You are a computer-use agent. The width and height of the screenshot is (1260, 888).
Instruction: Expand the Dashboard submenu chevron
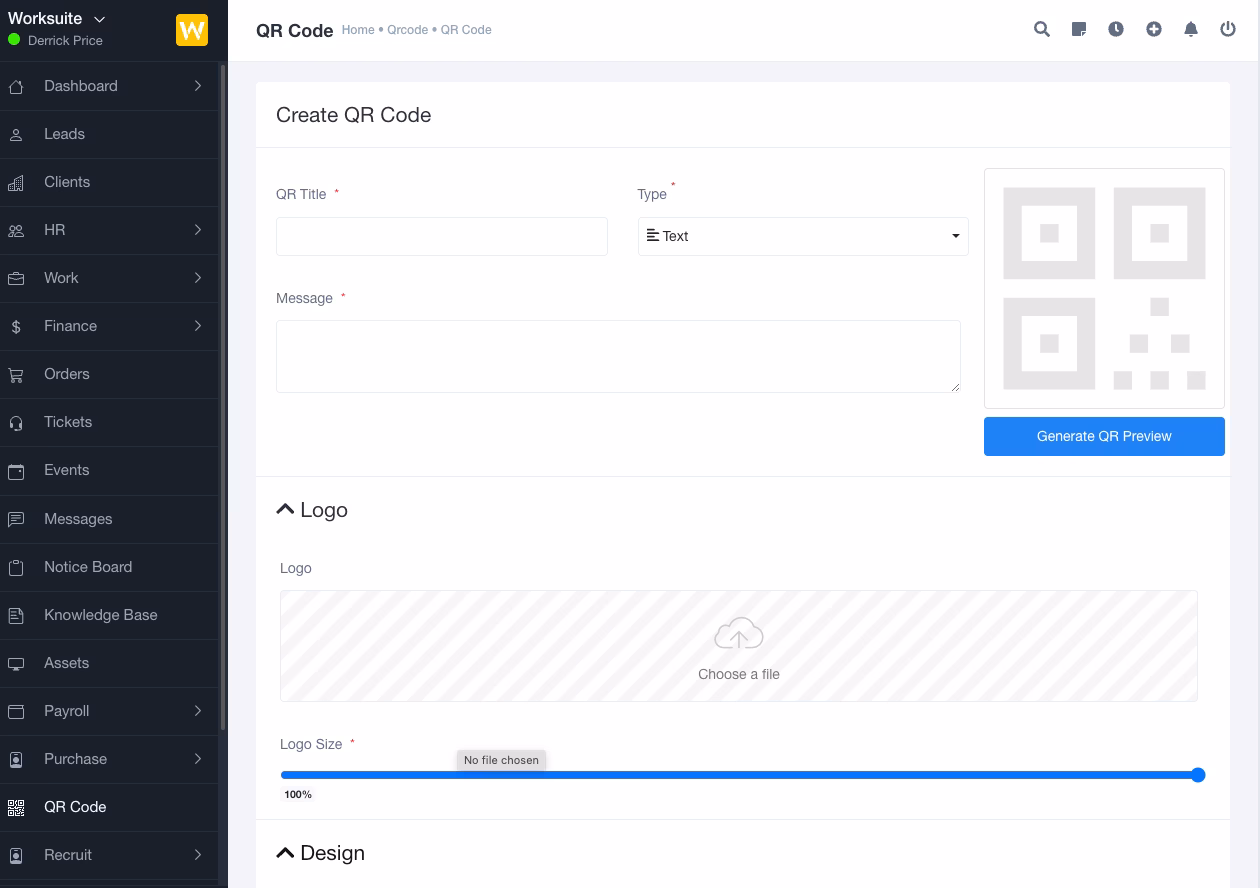tap(198, 86)
